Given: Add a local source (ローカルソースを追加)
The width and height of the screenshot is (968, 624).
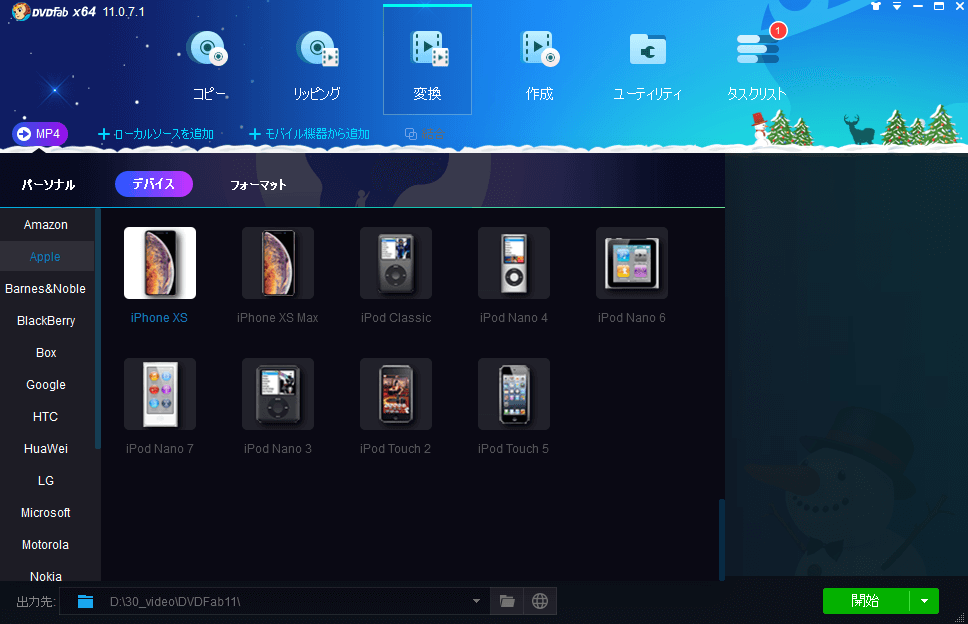Looking at the screenshot, I should coord(156,134).
